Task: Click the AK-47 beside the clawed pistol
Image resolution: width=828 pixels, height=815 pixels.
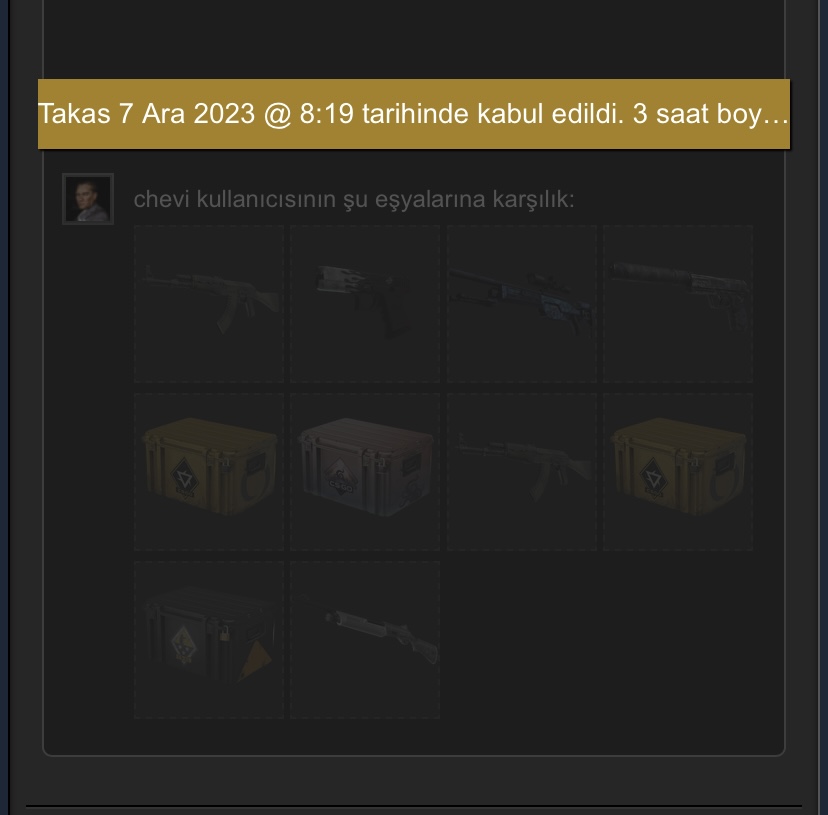Action: click(209, 304)
